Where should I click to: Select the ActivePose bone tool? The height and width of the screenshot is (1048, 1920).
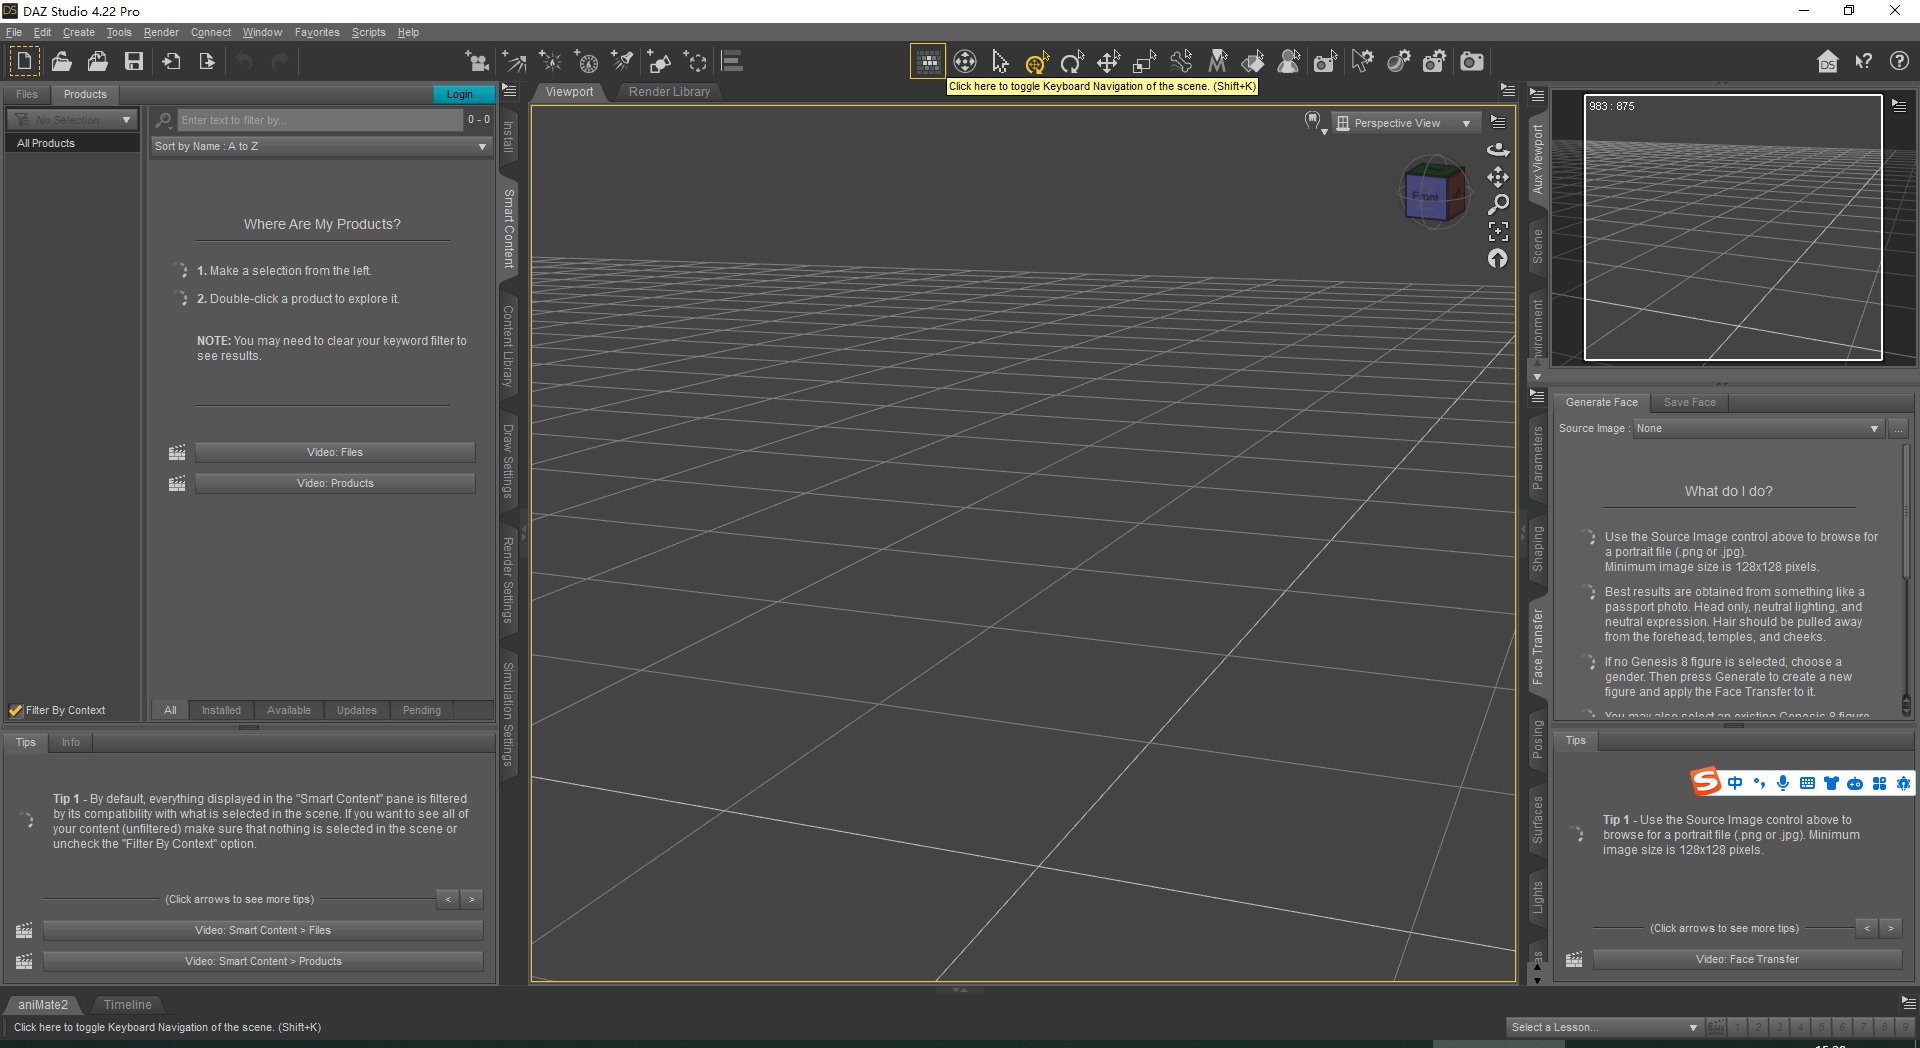point(1181,61)
